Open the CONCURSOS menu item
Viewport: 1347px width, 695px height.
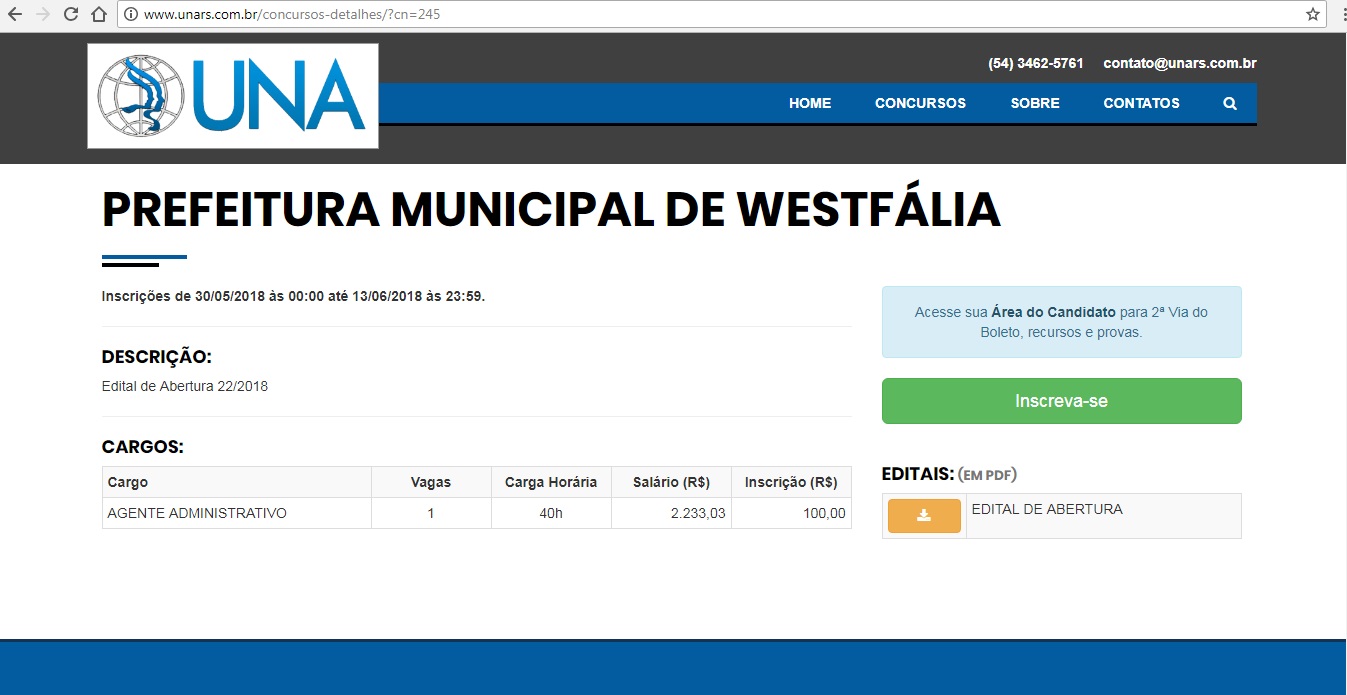pos(920,103)
